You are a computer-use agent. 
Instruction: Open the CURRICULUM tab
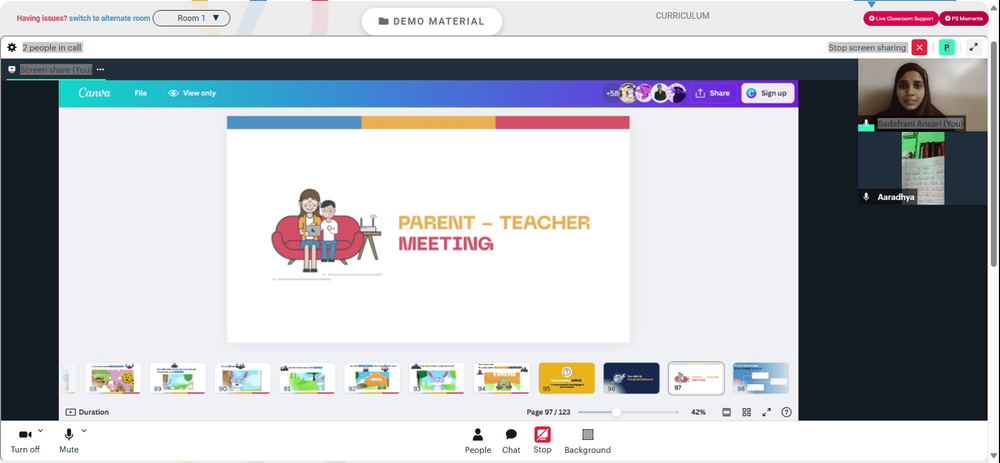pyautogui.click(x=682, y=16)
